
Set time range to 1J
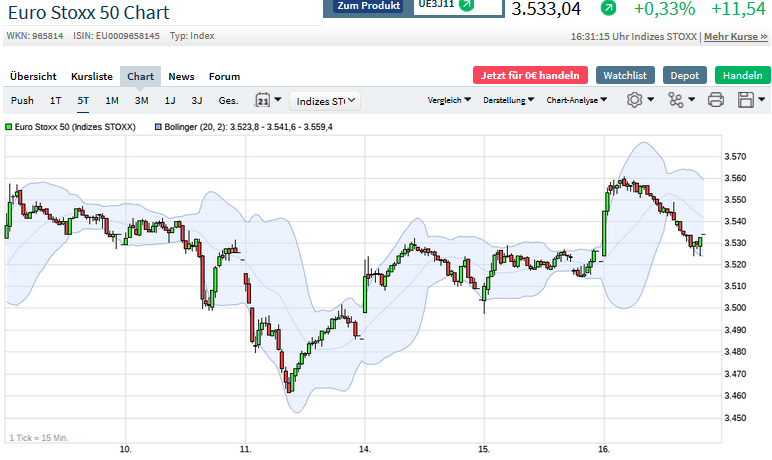(170, 100)
